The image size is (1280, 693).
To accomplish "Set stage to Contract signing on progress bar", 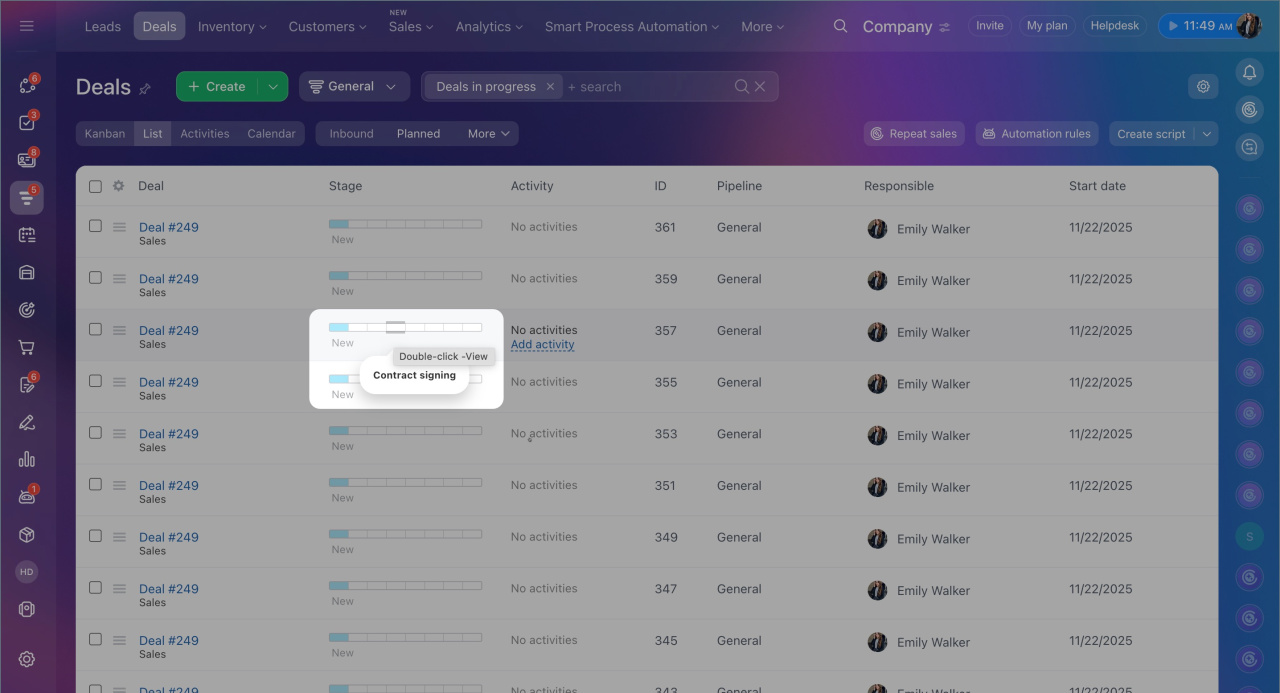I will point(395,327).
